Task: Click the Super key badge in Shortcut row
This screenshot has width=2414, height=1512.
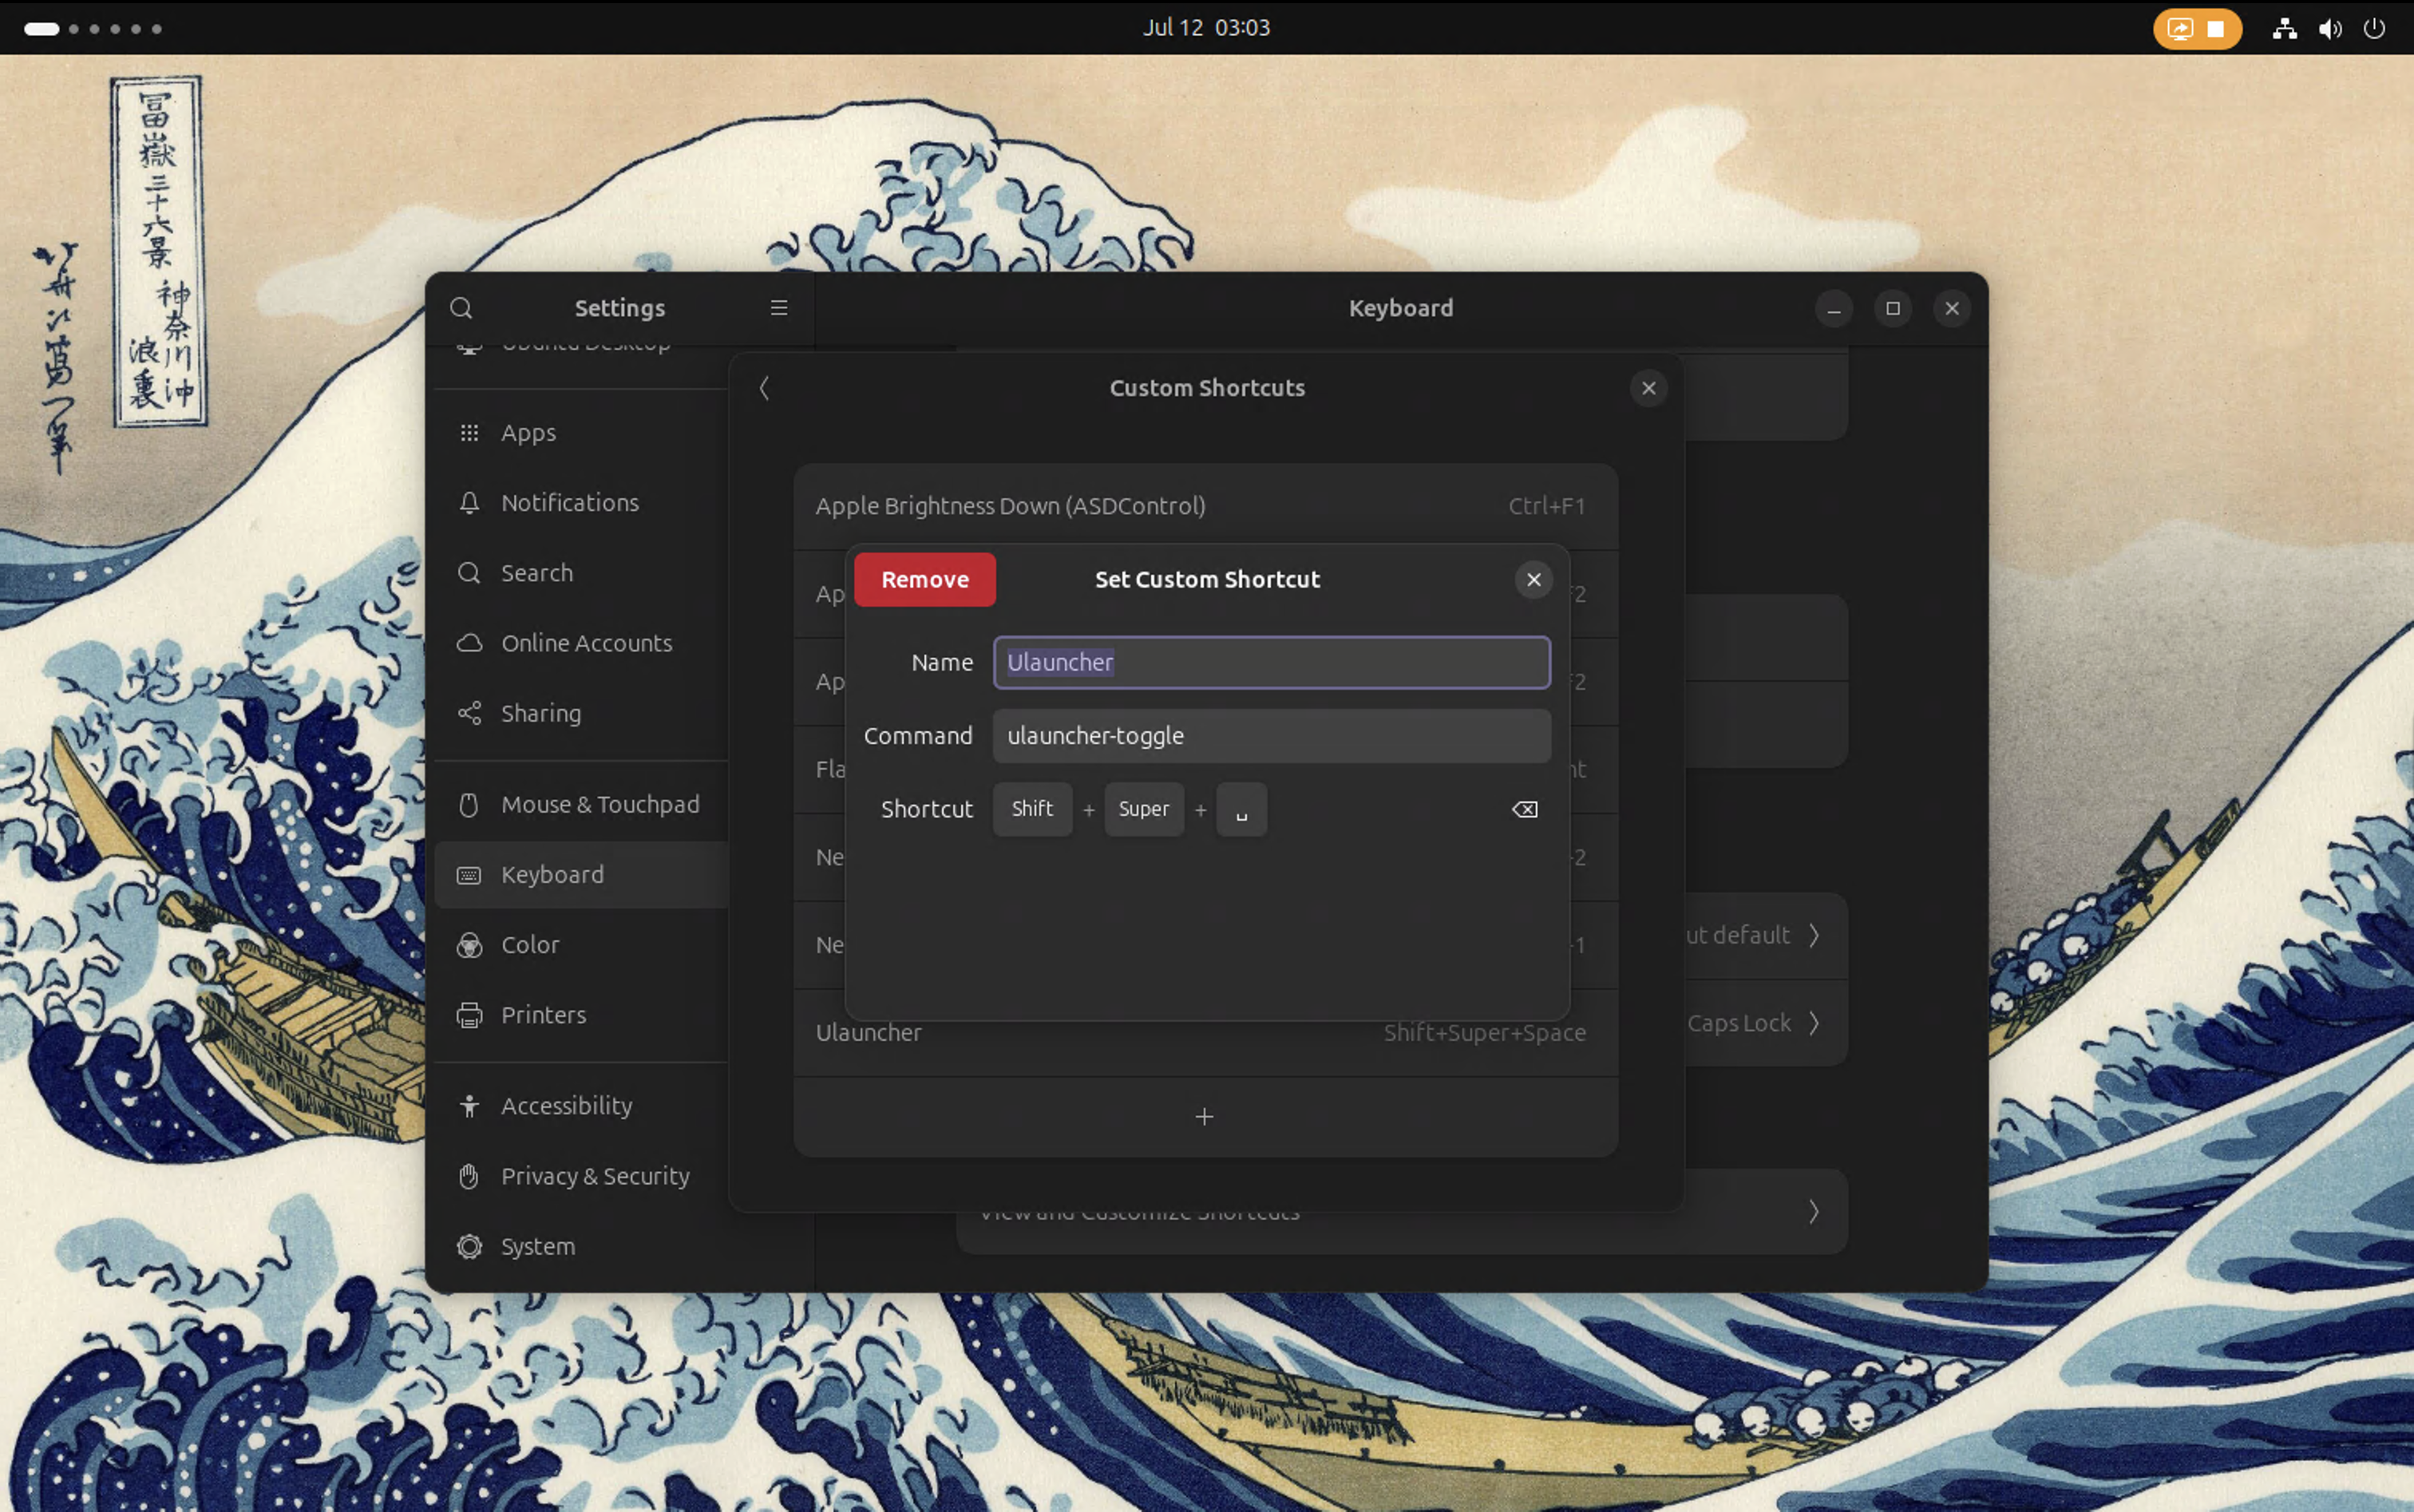Action: [x=1143, y=809]
